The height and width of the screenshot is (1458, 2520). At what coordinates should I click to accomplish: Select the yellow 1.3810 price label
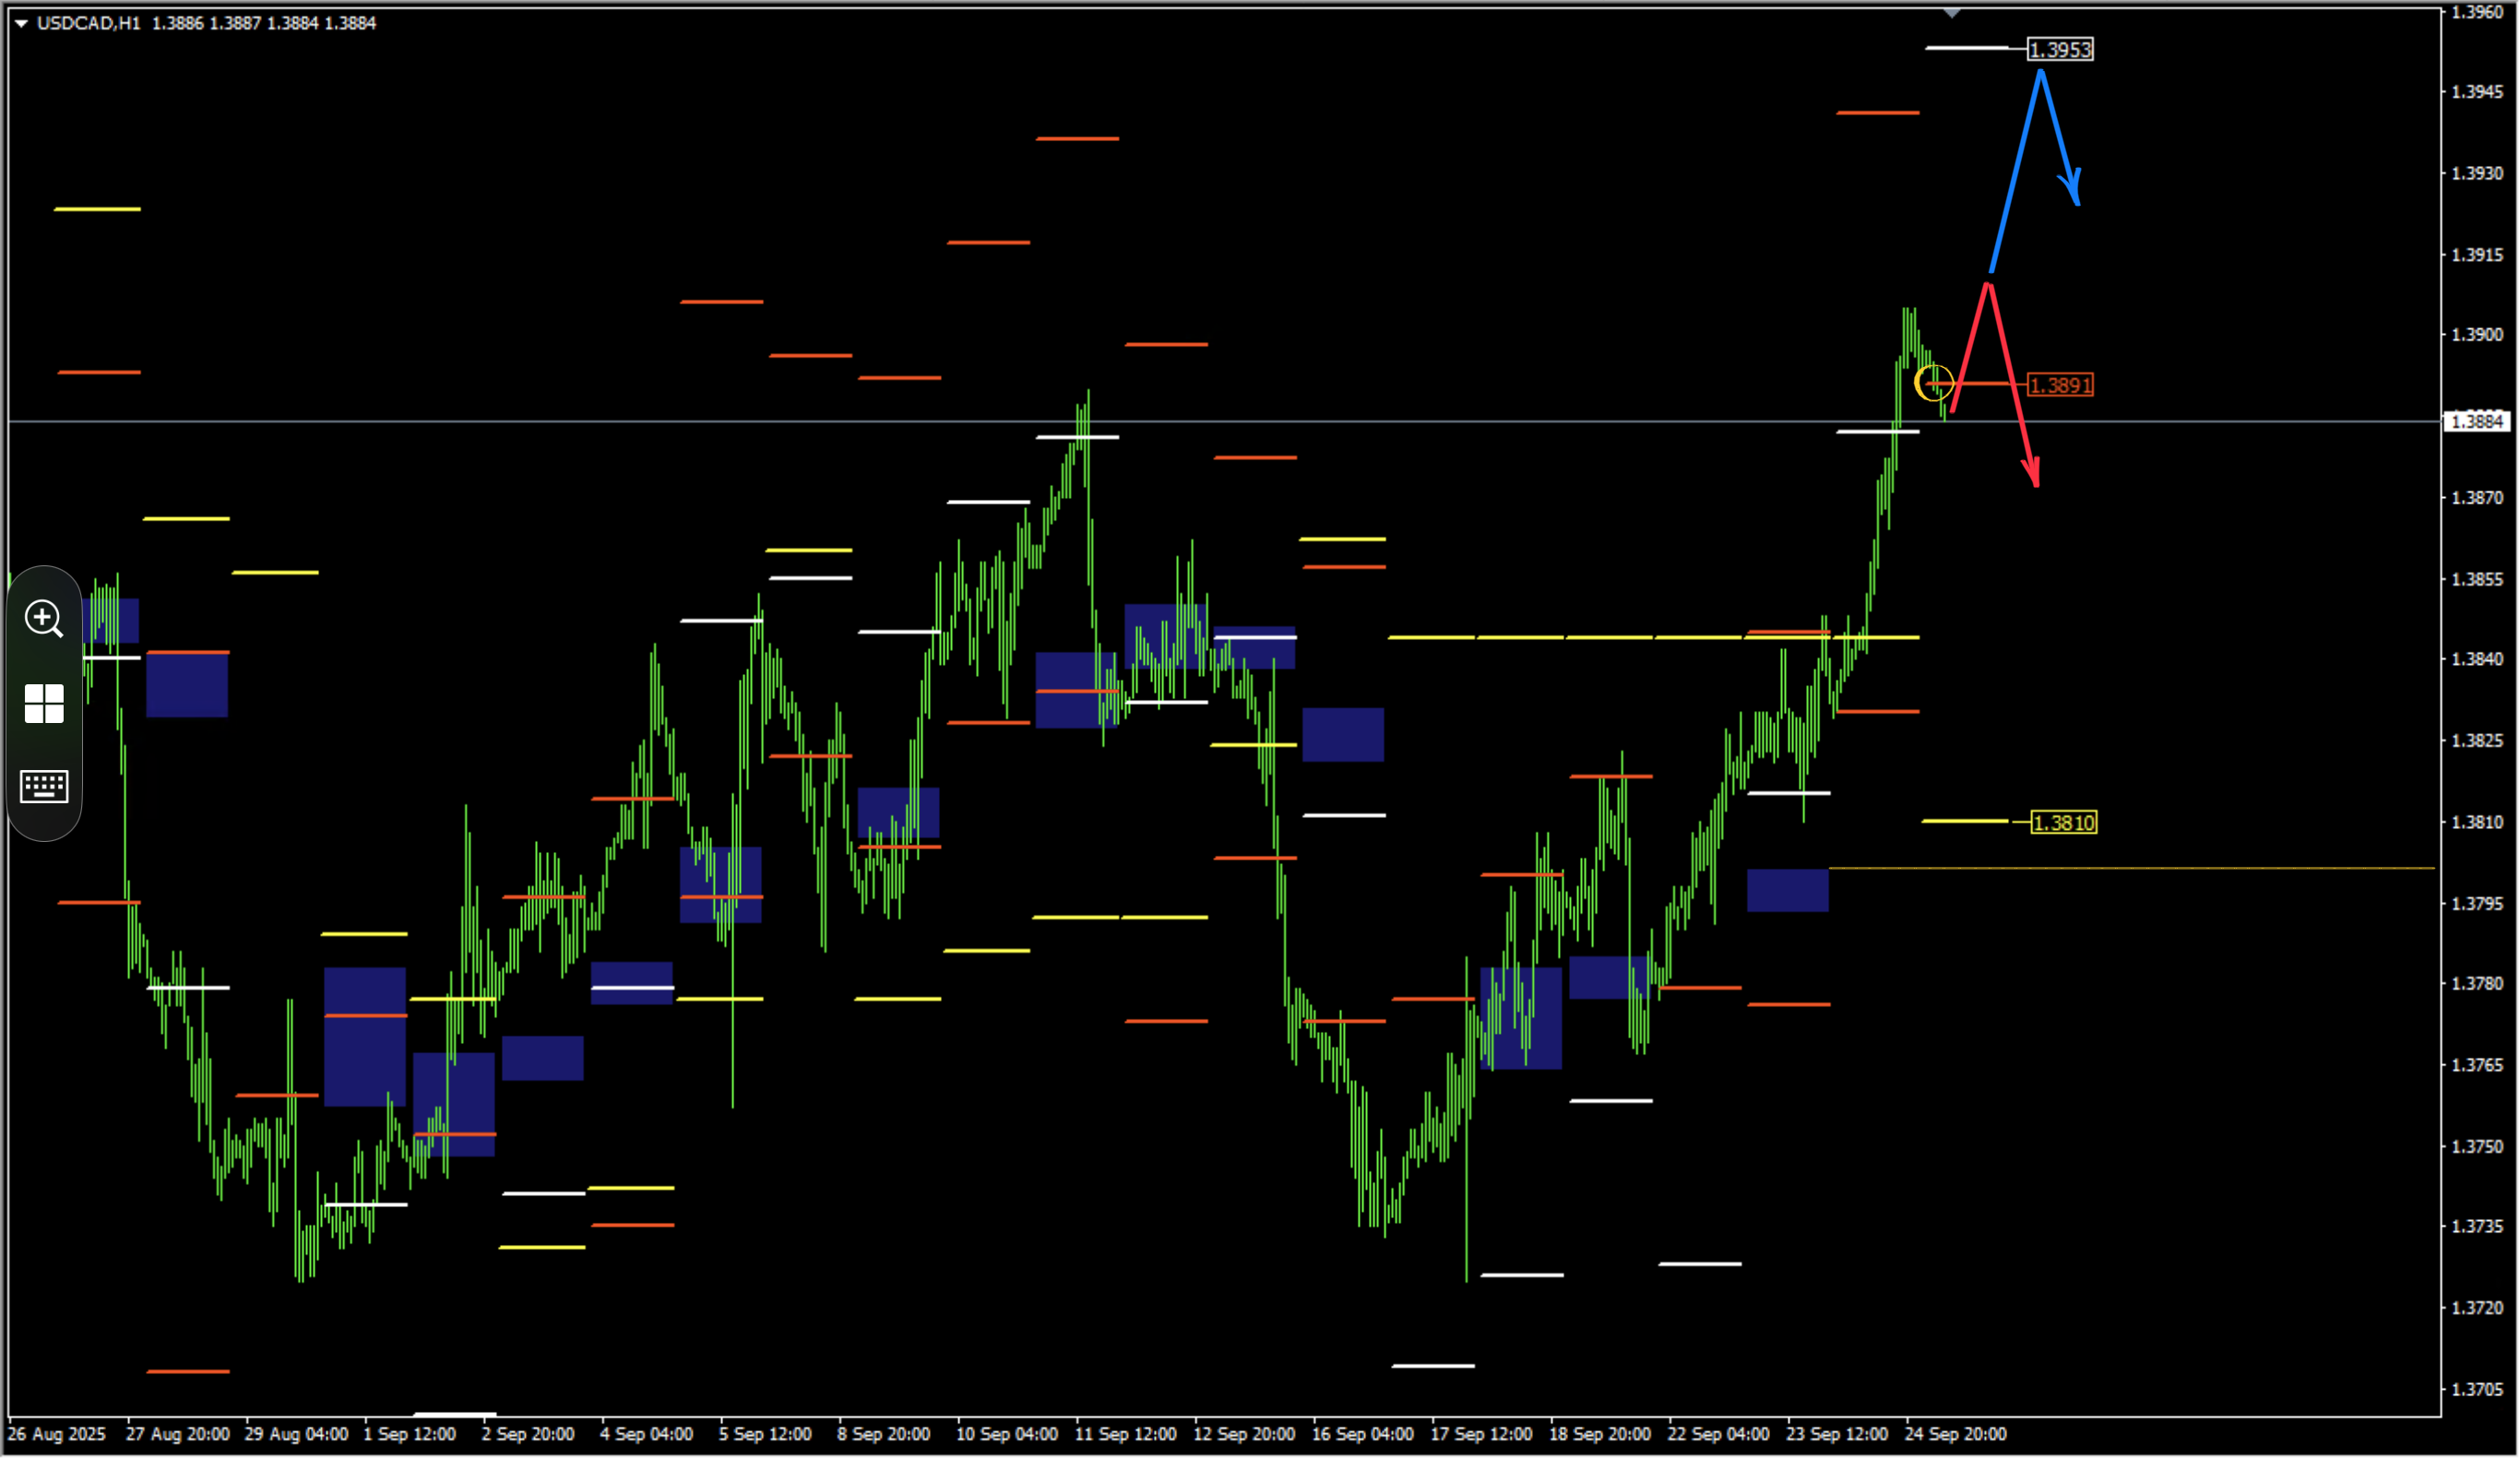pyautogui.click(x=2064, y=823)
